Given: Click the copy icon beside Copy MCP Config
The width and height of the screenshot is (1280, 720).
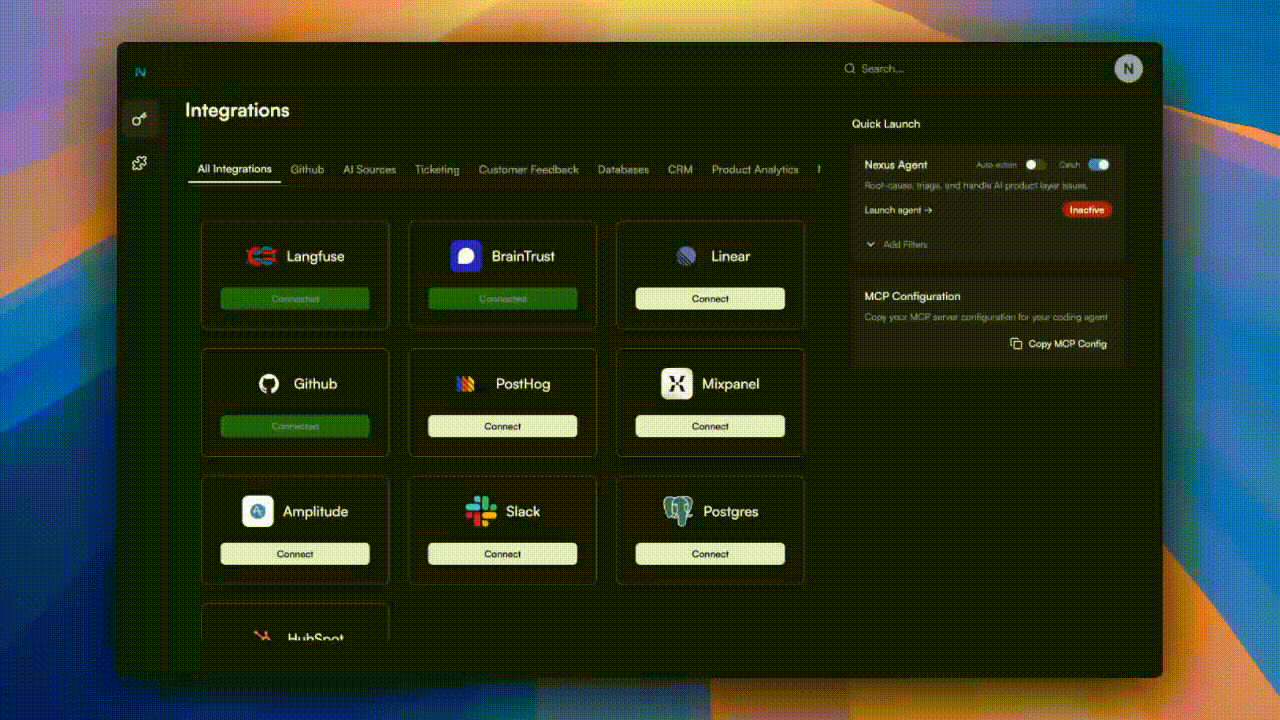Looking at the screenshot, I should (x=1016, y=344).
